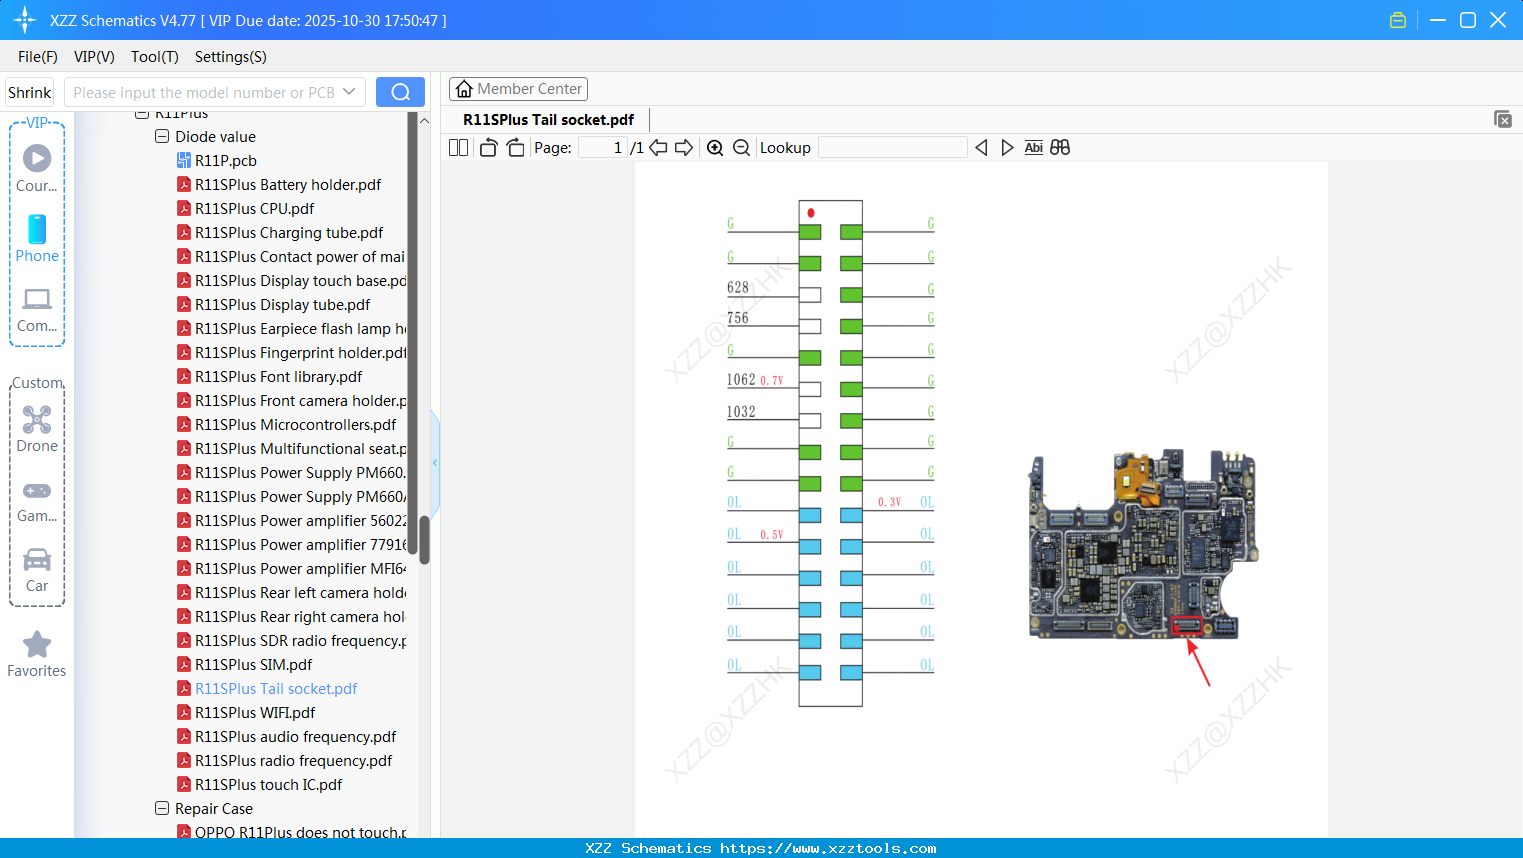The width and height of the screenshot is (1523, 858).
Task: Click the Lookup text input field
Action: [x=892, y=148]
